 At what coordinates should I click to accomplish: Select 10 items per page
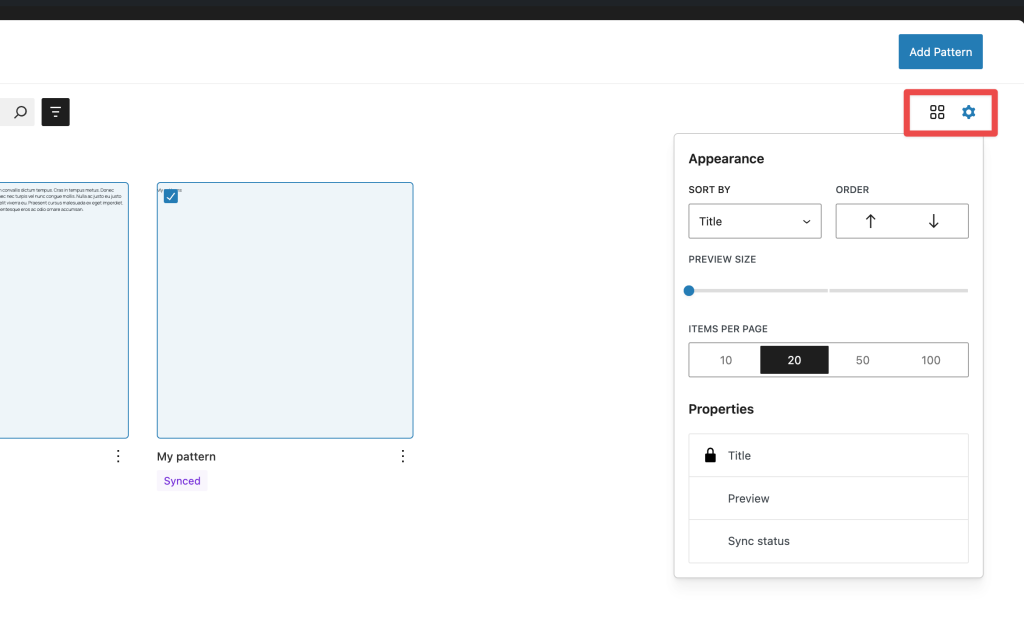pos(724,359)
